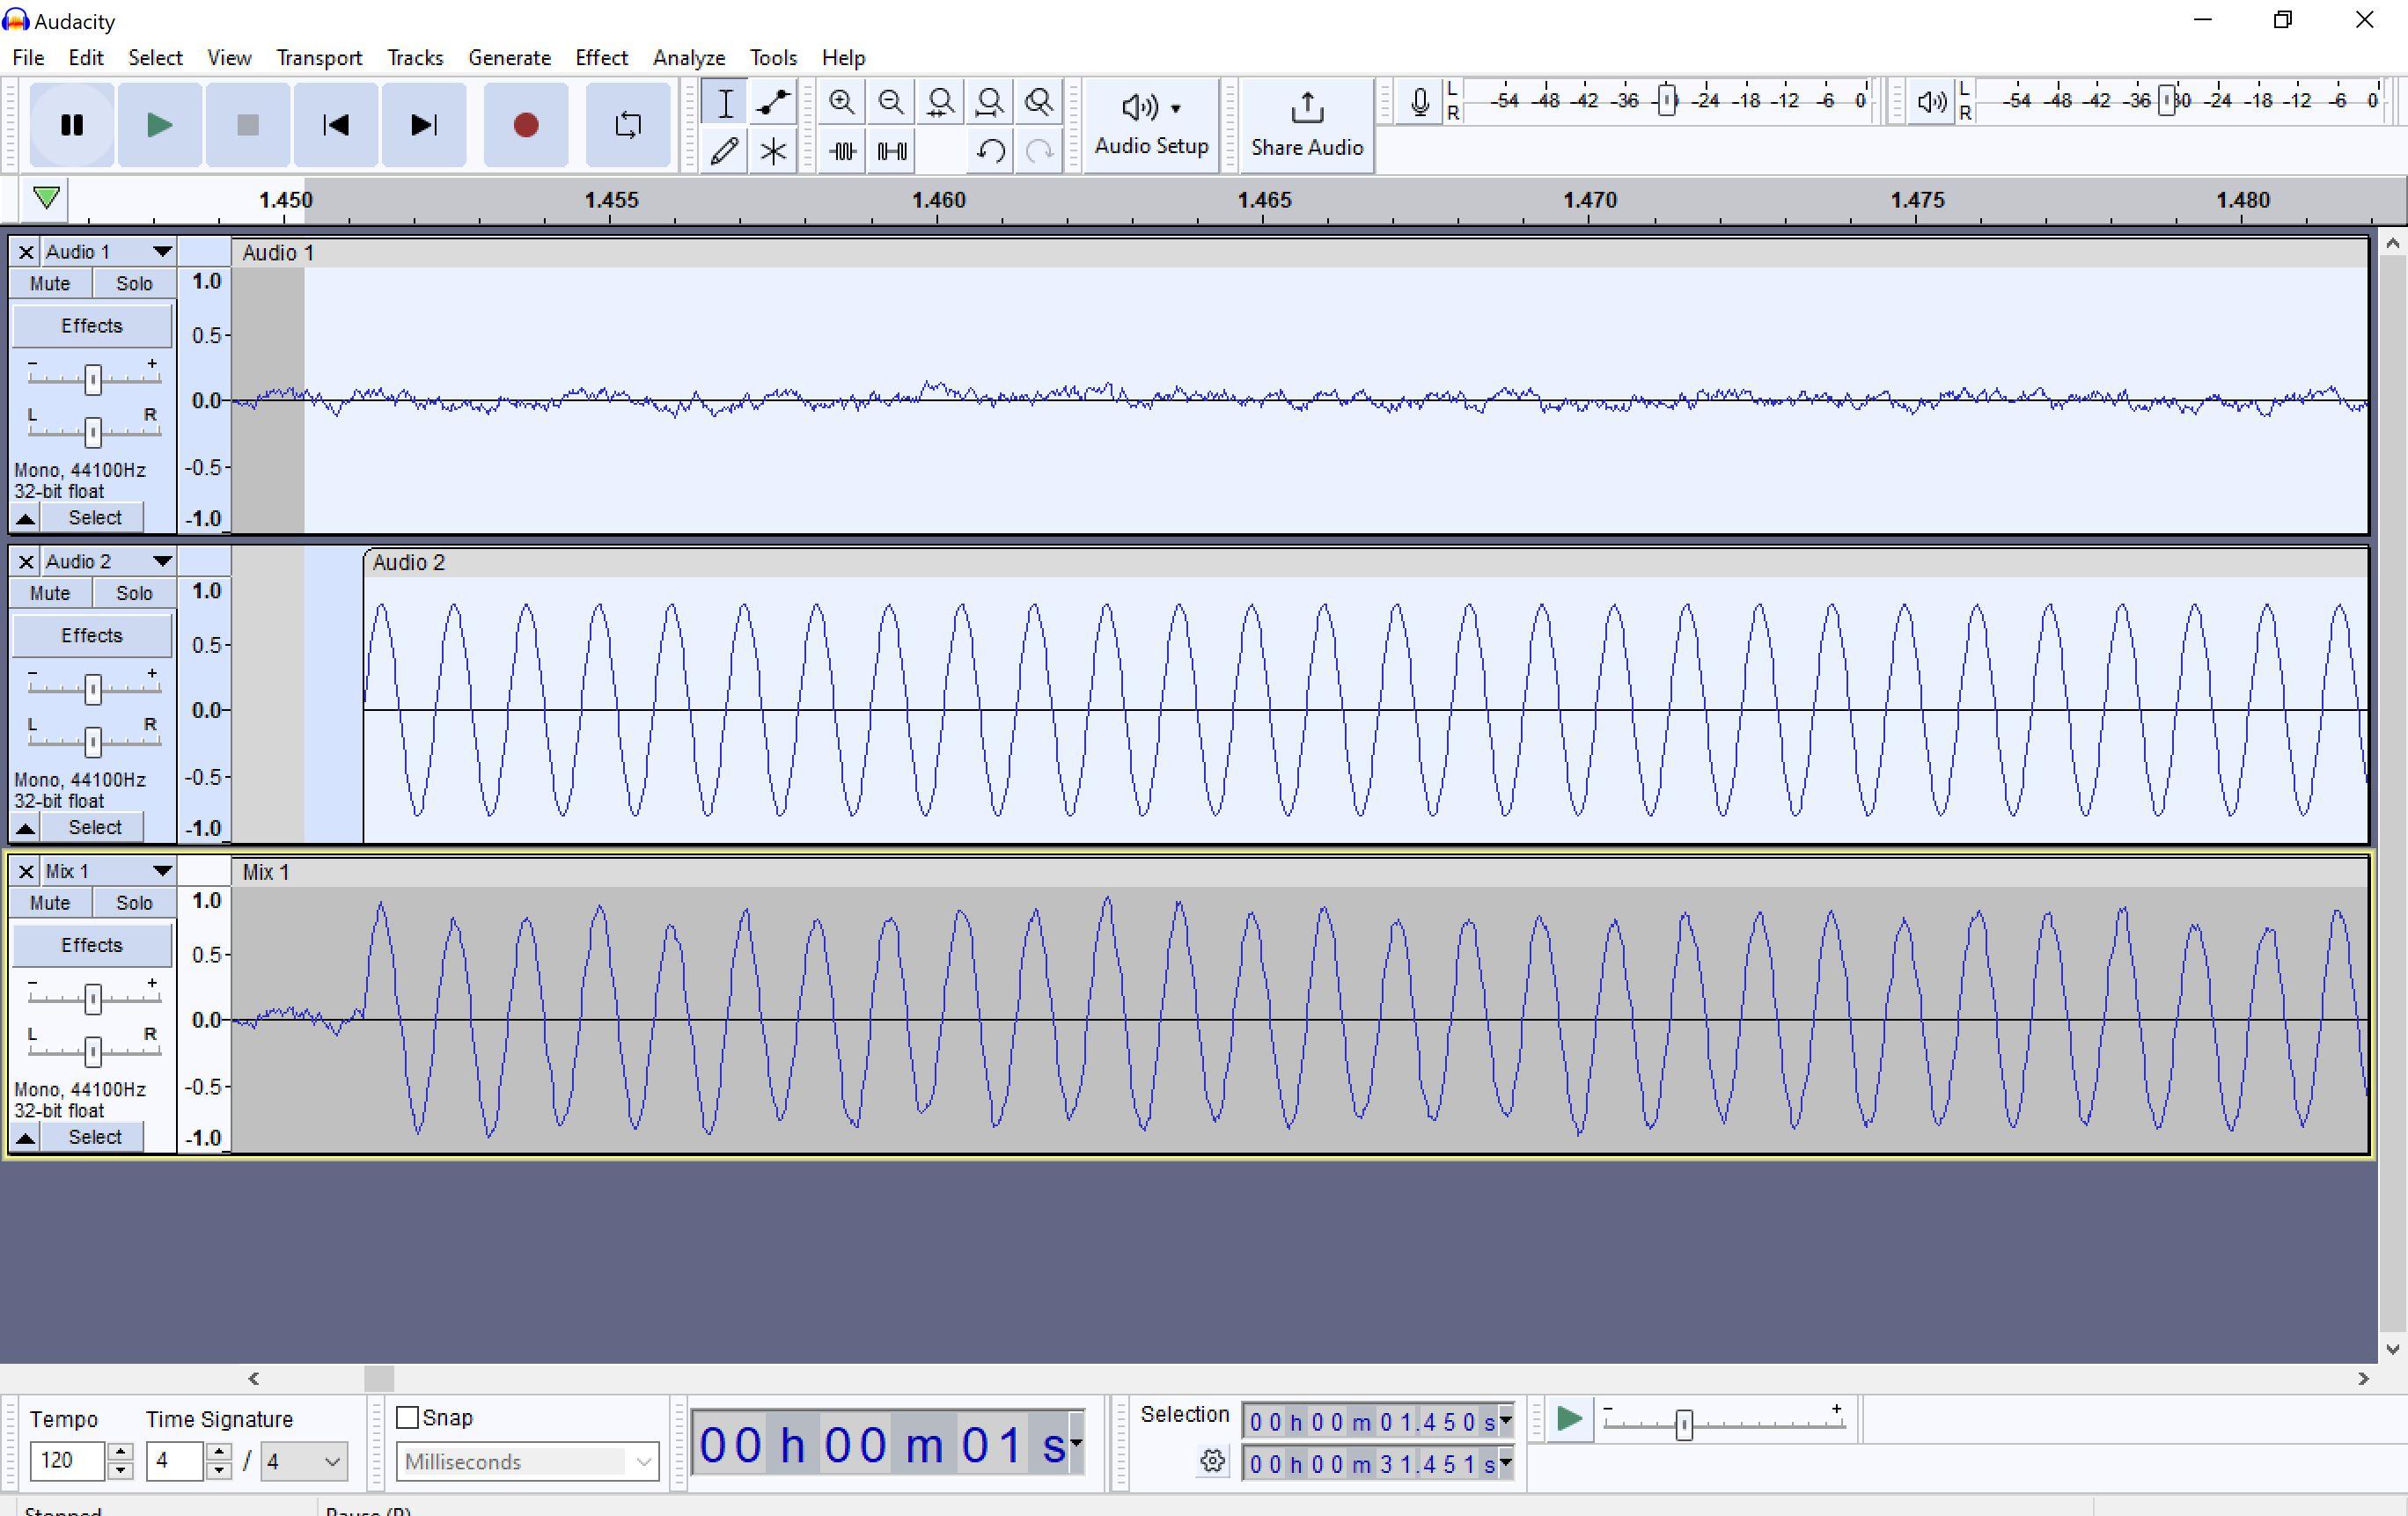Screen dimensions: 2408x1516
Task: Click the Stop transport button
Action: (248, 125)
